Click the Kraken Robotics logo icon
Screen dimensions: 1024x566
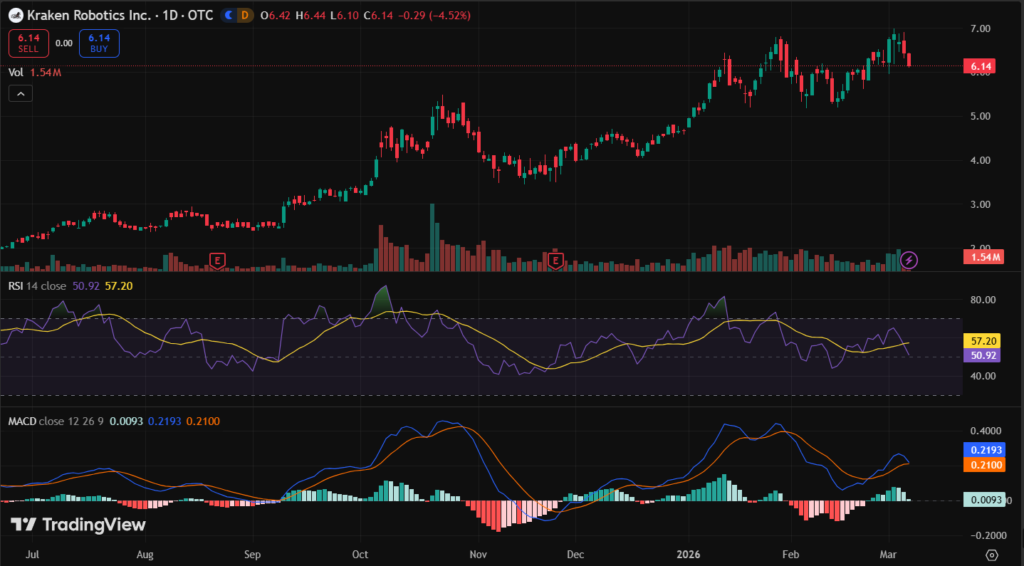(x=17, y=16)
